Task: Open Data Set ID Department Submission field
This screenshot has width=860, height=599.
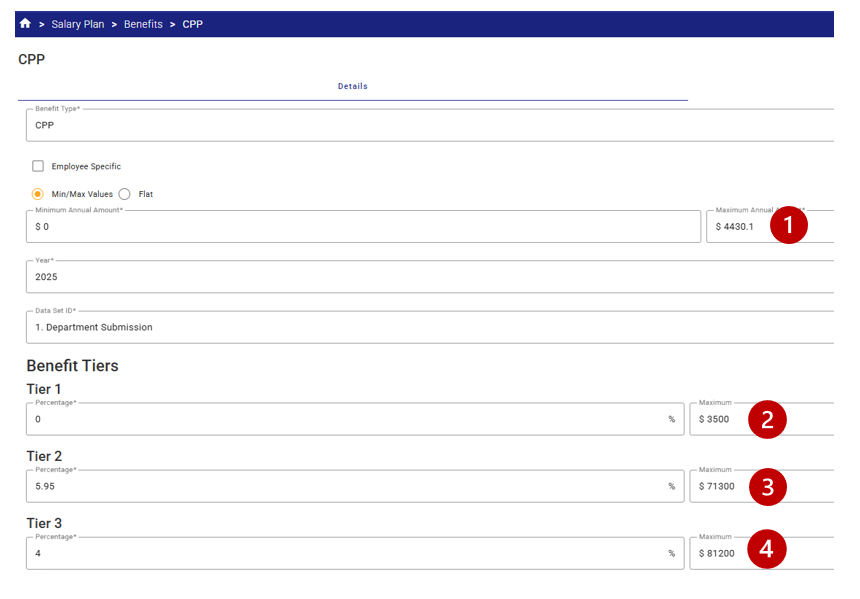Action: [x=430, y=327]
